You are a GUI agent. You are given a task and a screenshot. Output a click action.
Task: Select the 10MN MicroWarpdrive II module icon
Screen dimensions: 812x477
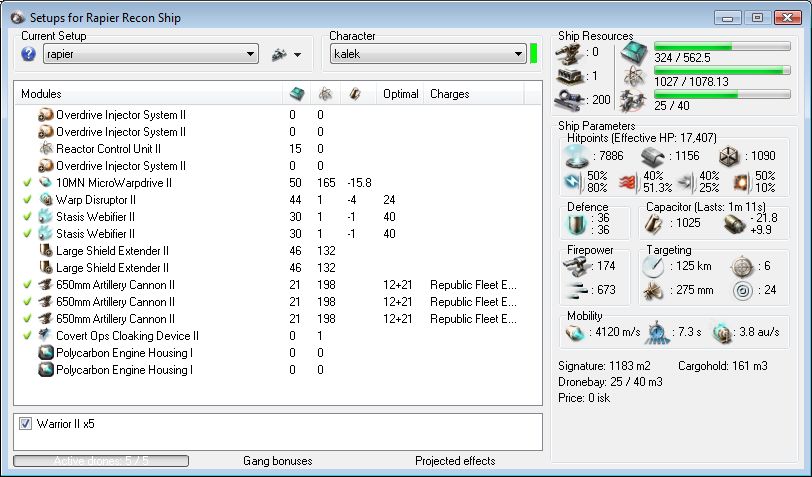(46, 183)
